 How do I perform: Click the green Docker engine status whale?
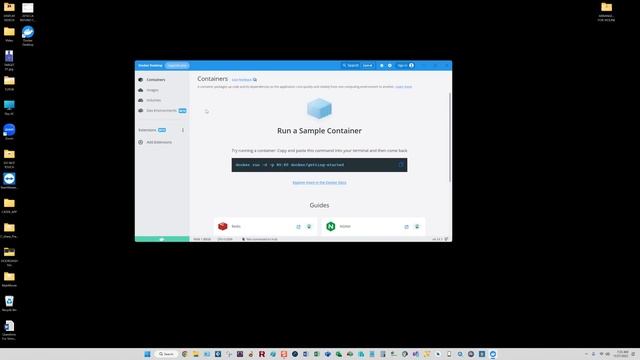(162, 239)
